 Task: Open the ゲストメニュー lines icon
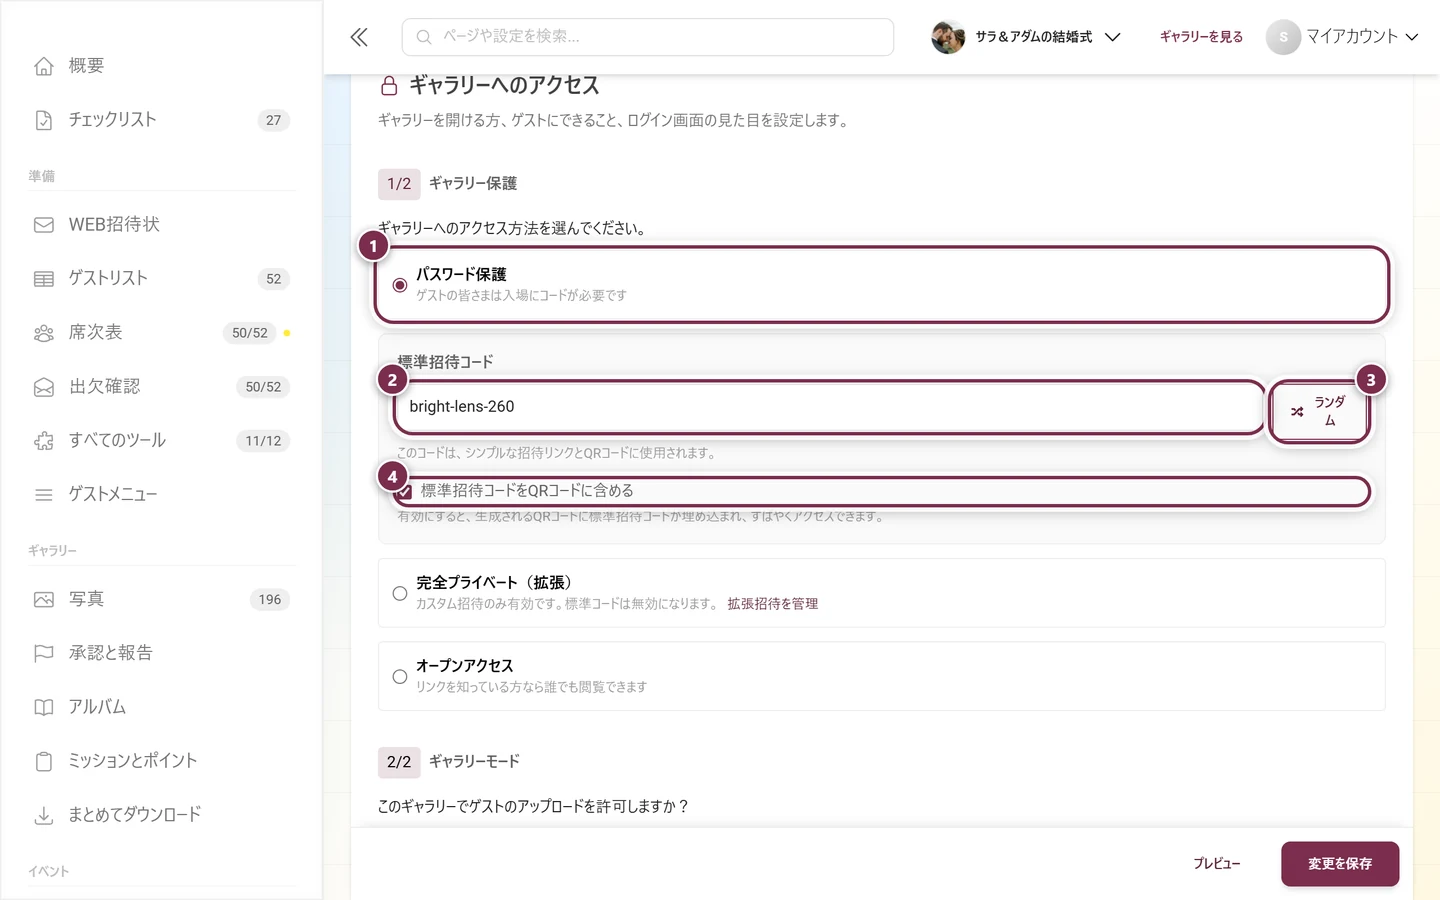pos(44,495)
